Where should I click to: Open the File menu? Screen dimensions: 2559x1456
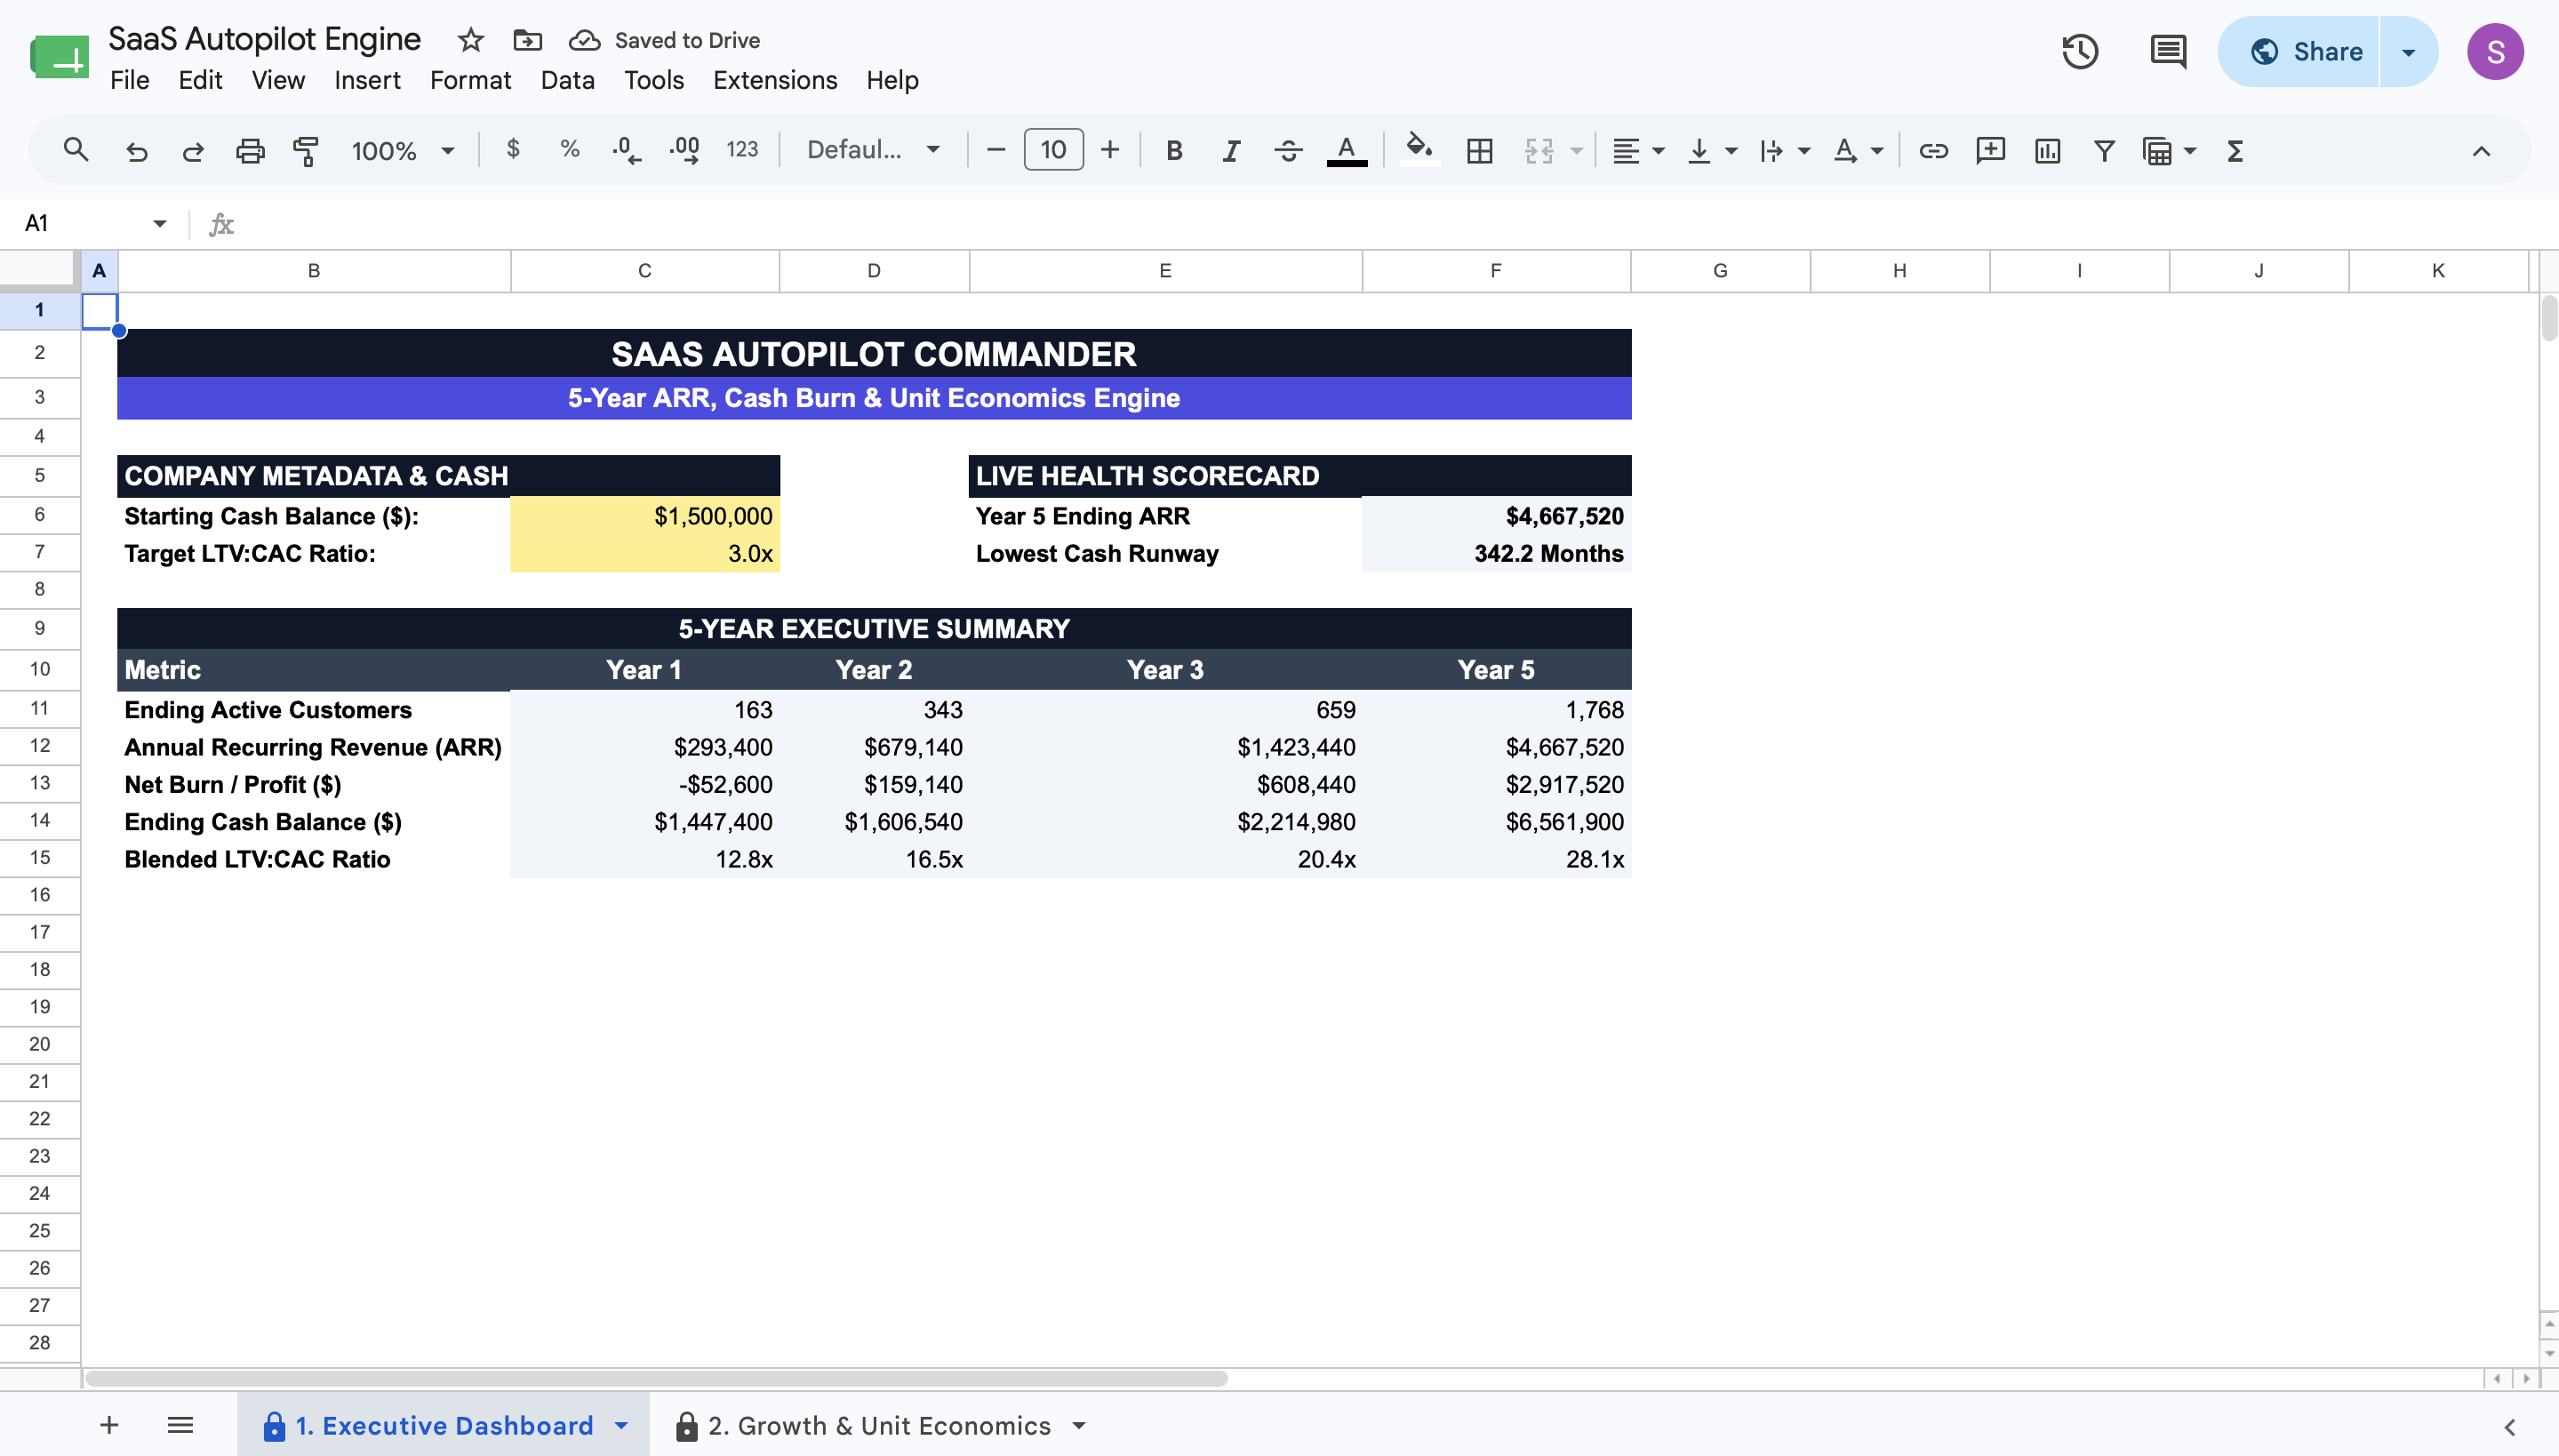(x=130, y=80)
